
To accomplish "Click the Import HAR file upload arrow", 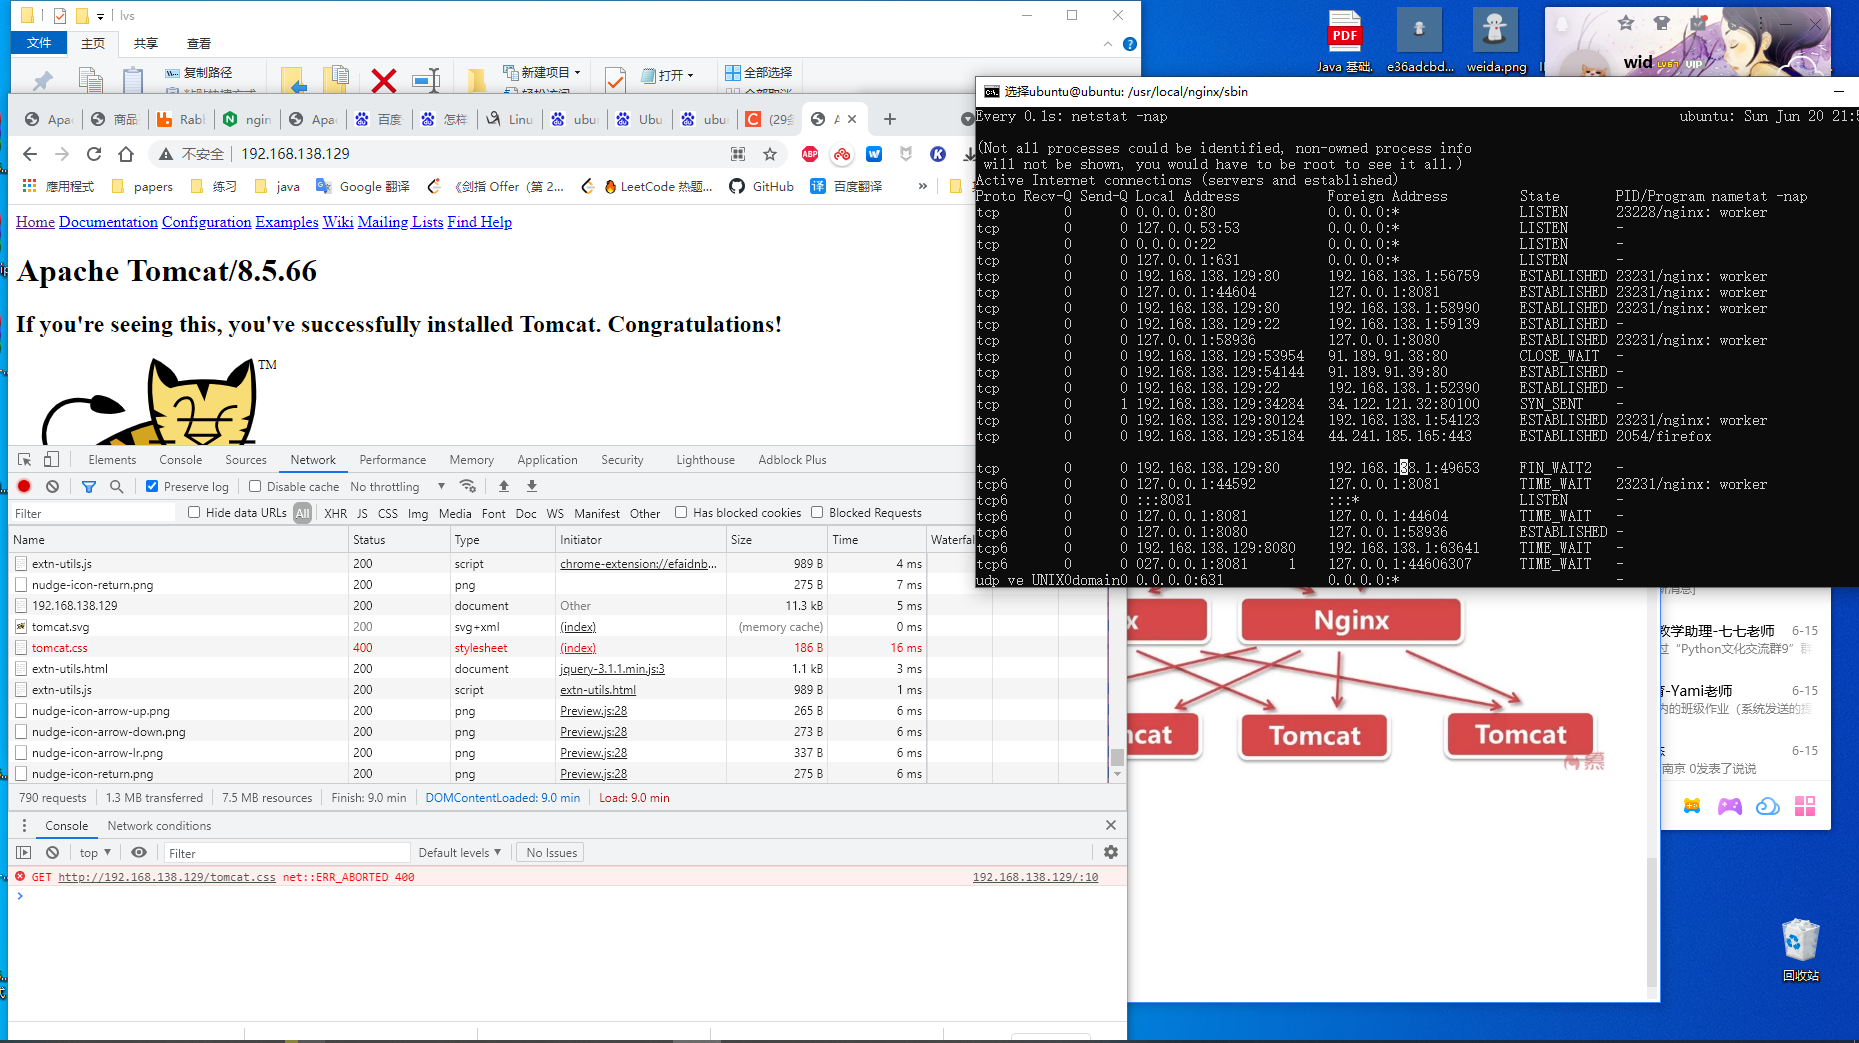I will point(504,487).
